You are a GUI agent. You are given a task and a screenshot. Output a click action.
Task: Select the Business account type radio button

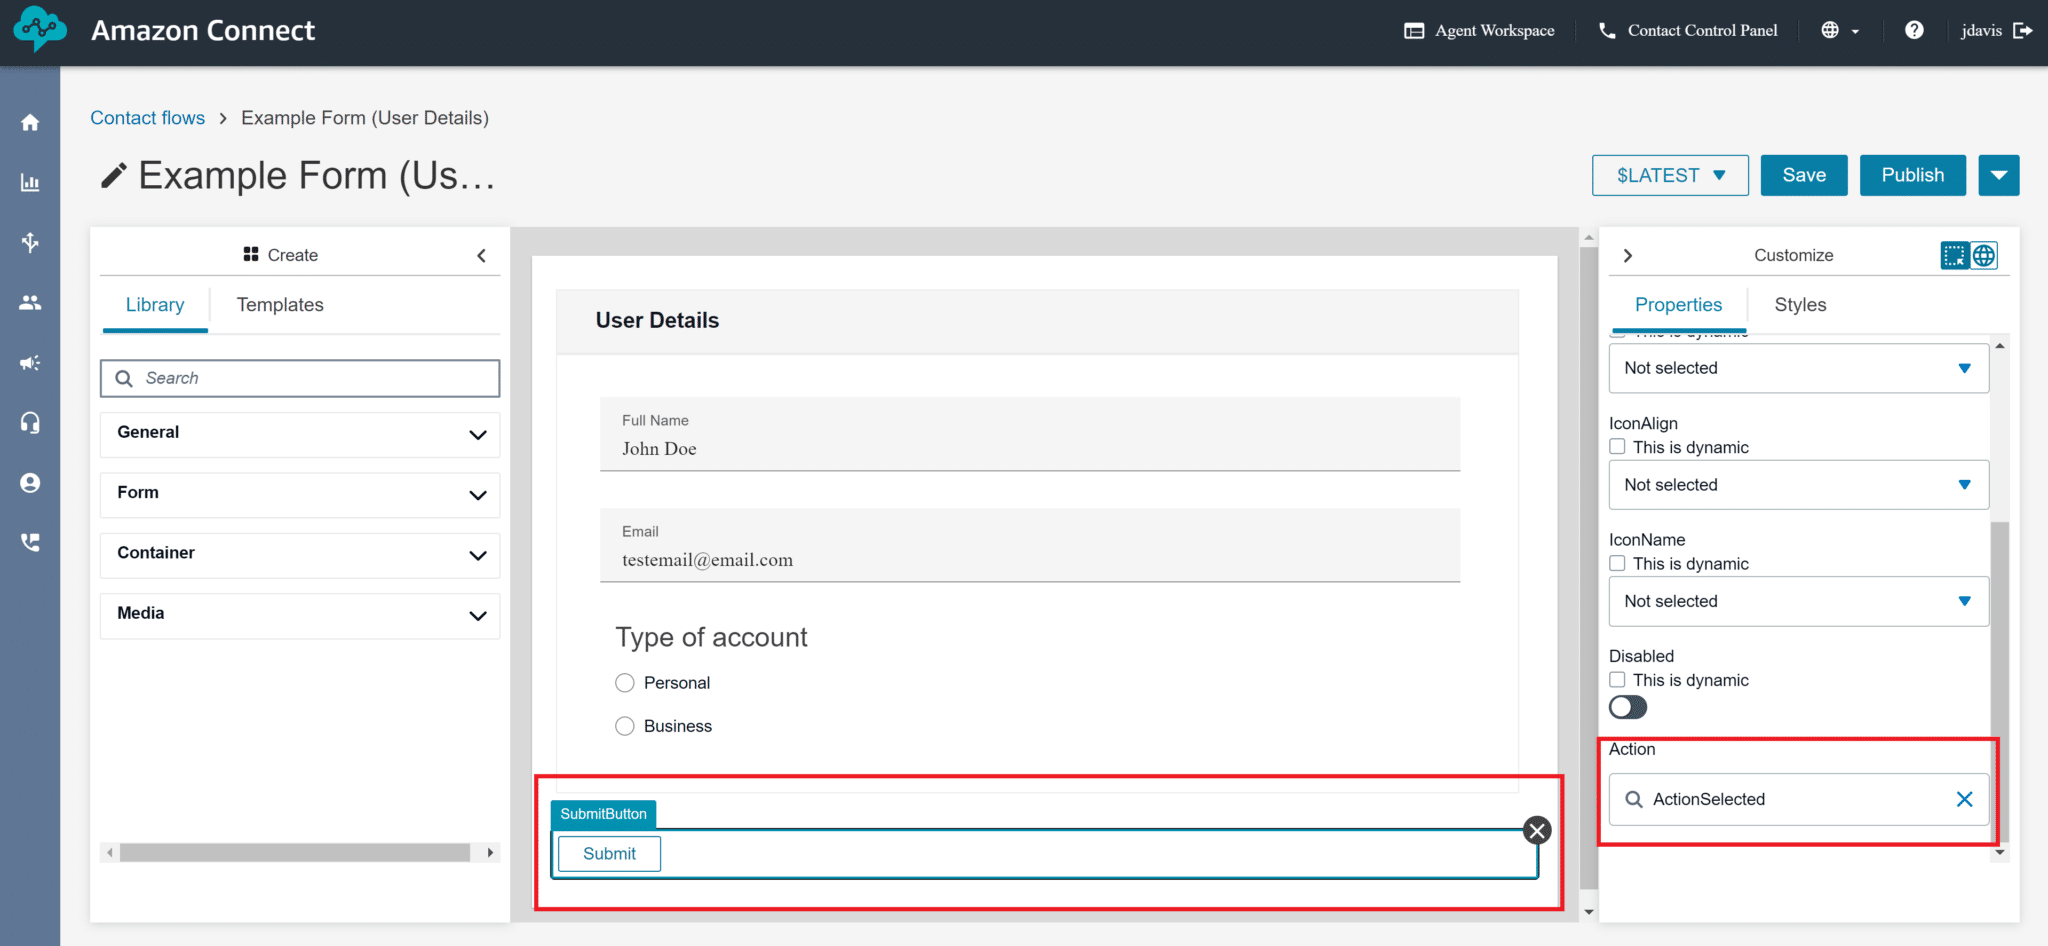pos(624,726)
